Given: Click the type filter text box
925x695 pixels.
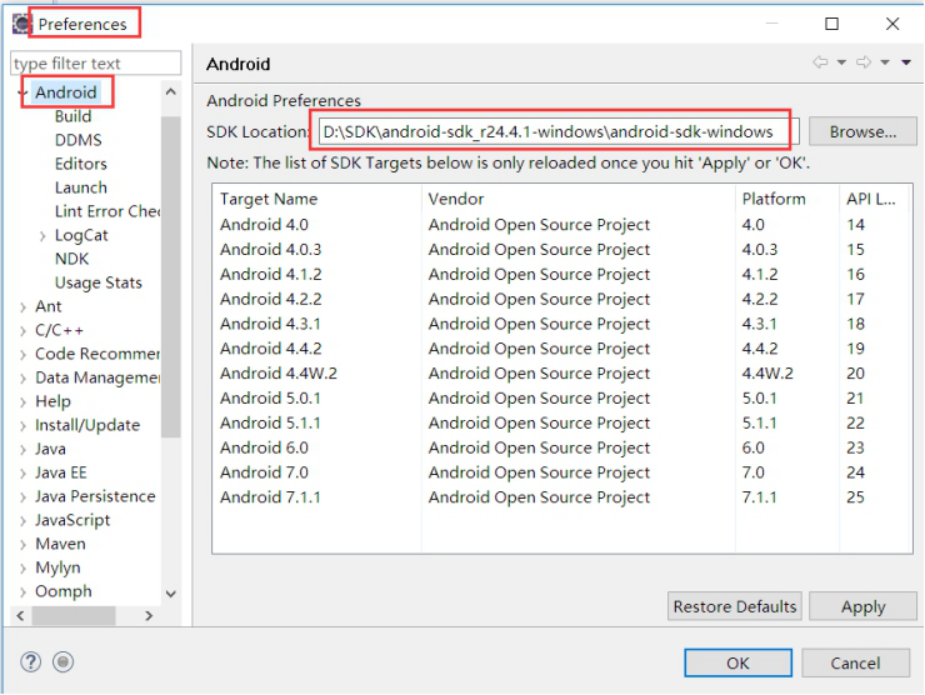Looking at the screenshot, I should click(x=96, y=64).
